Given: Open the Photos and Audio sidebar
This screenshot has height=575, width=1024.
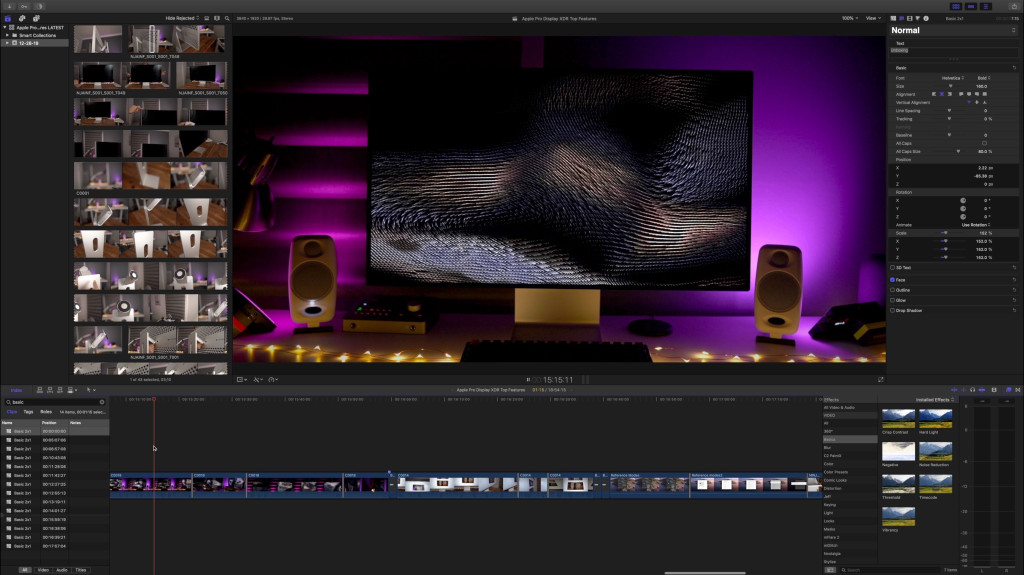Looking at the screenshot, I should (22, 18).
